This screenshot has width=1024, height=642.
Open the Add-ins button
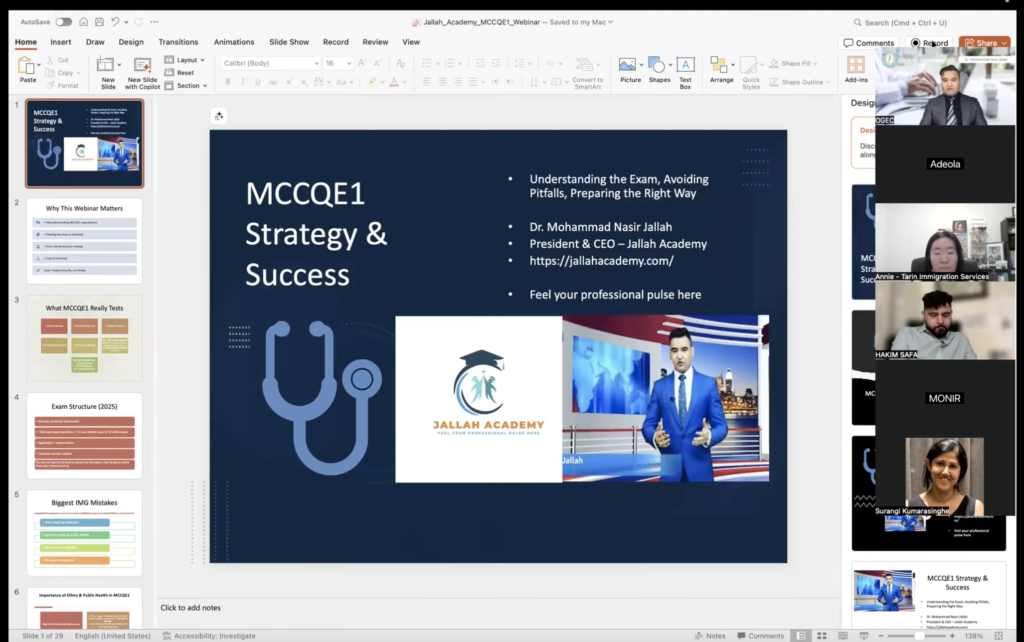856,70
